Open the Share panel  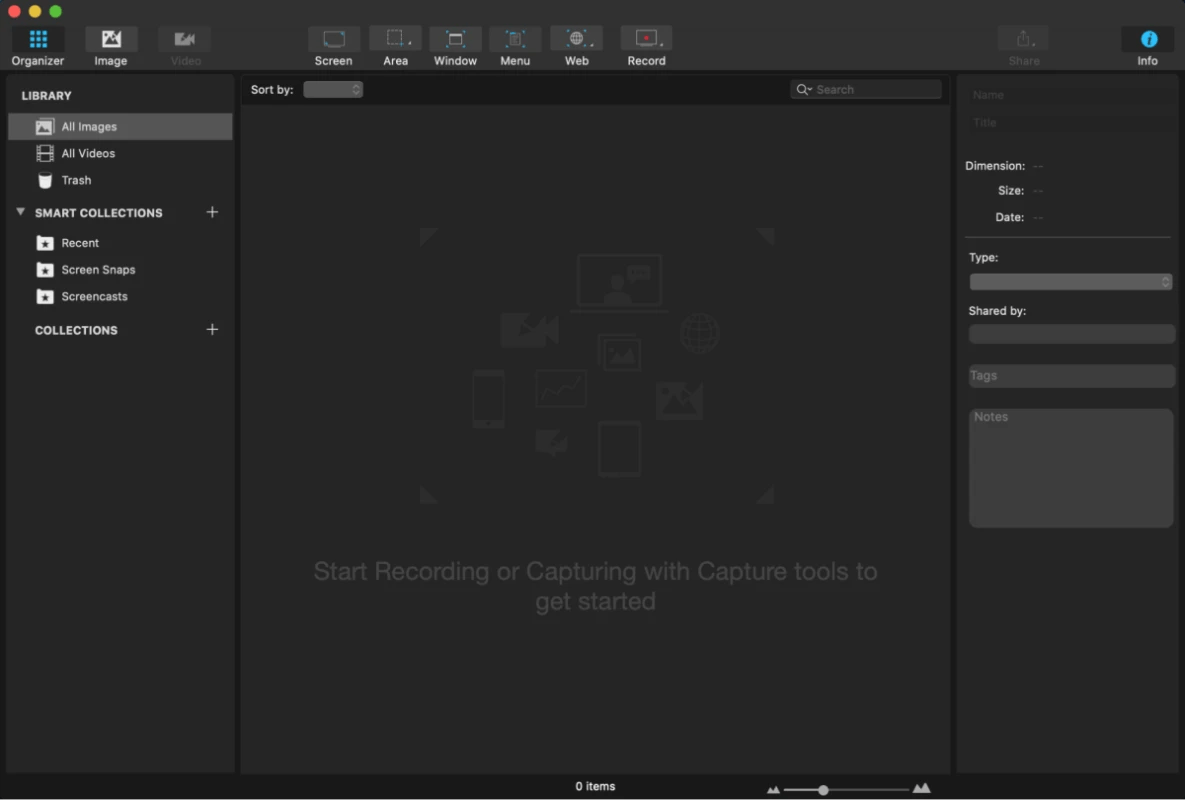tap(1023, 40)
